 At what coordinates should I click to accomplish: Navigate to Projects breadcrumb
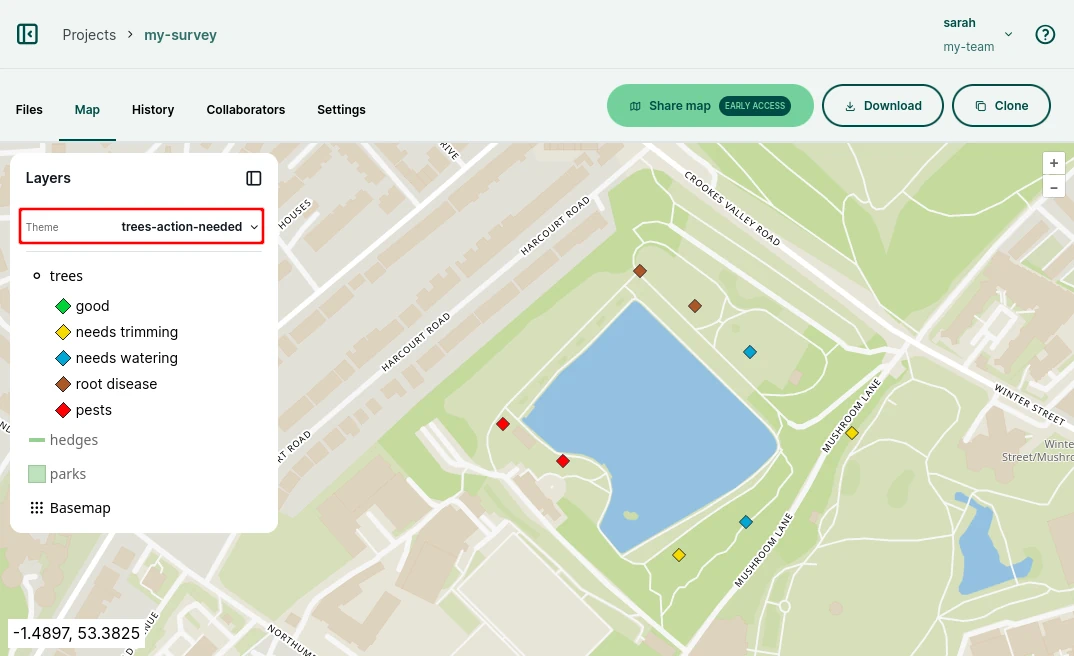coord(89,35)
